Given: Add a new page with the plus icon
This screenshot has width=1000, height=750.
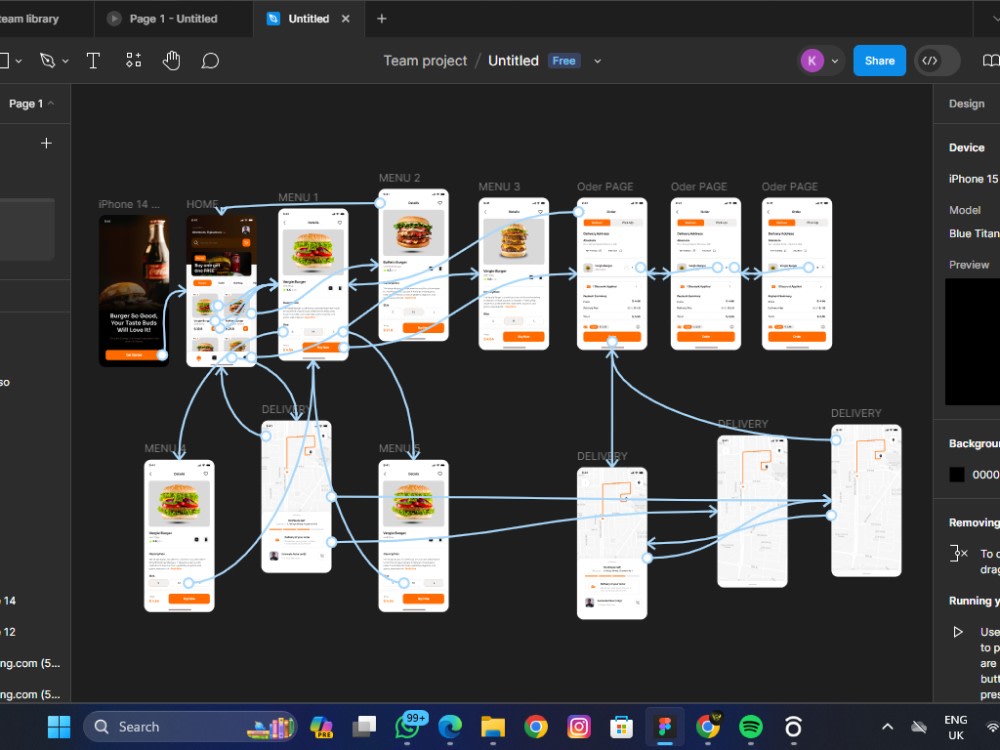Looking at the screenshot, I should (x=46, y=142).
